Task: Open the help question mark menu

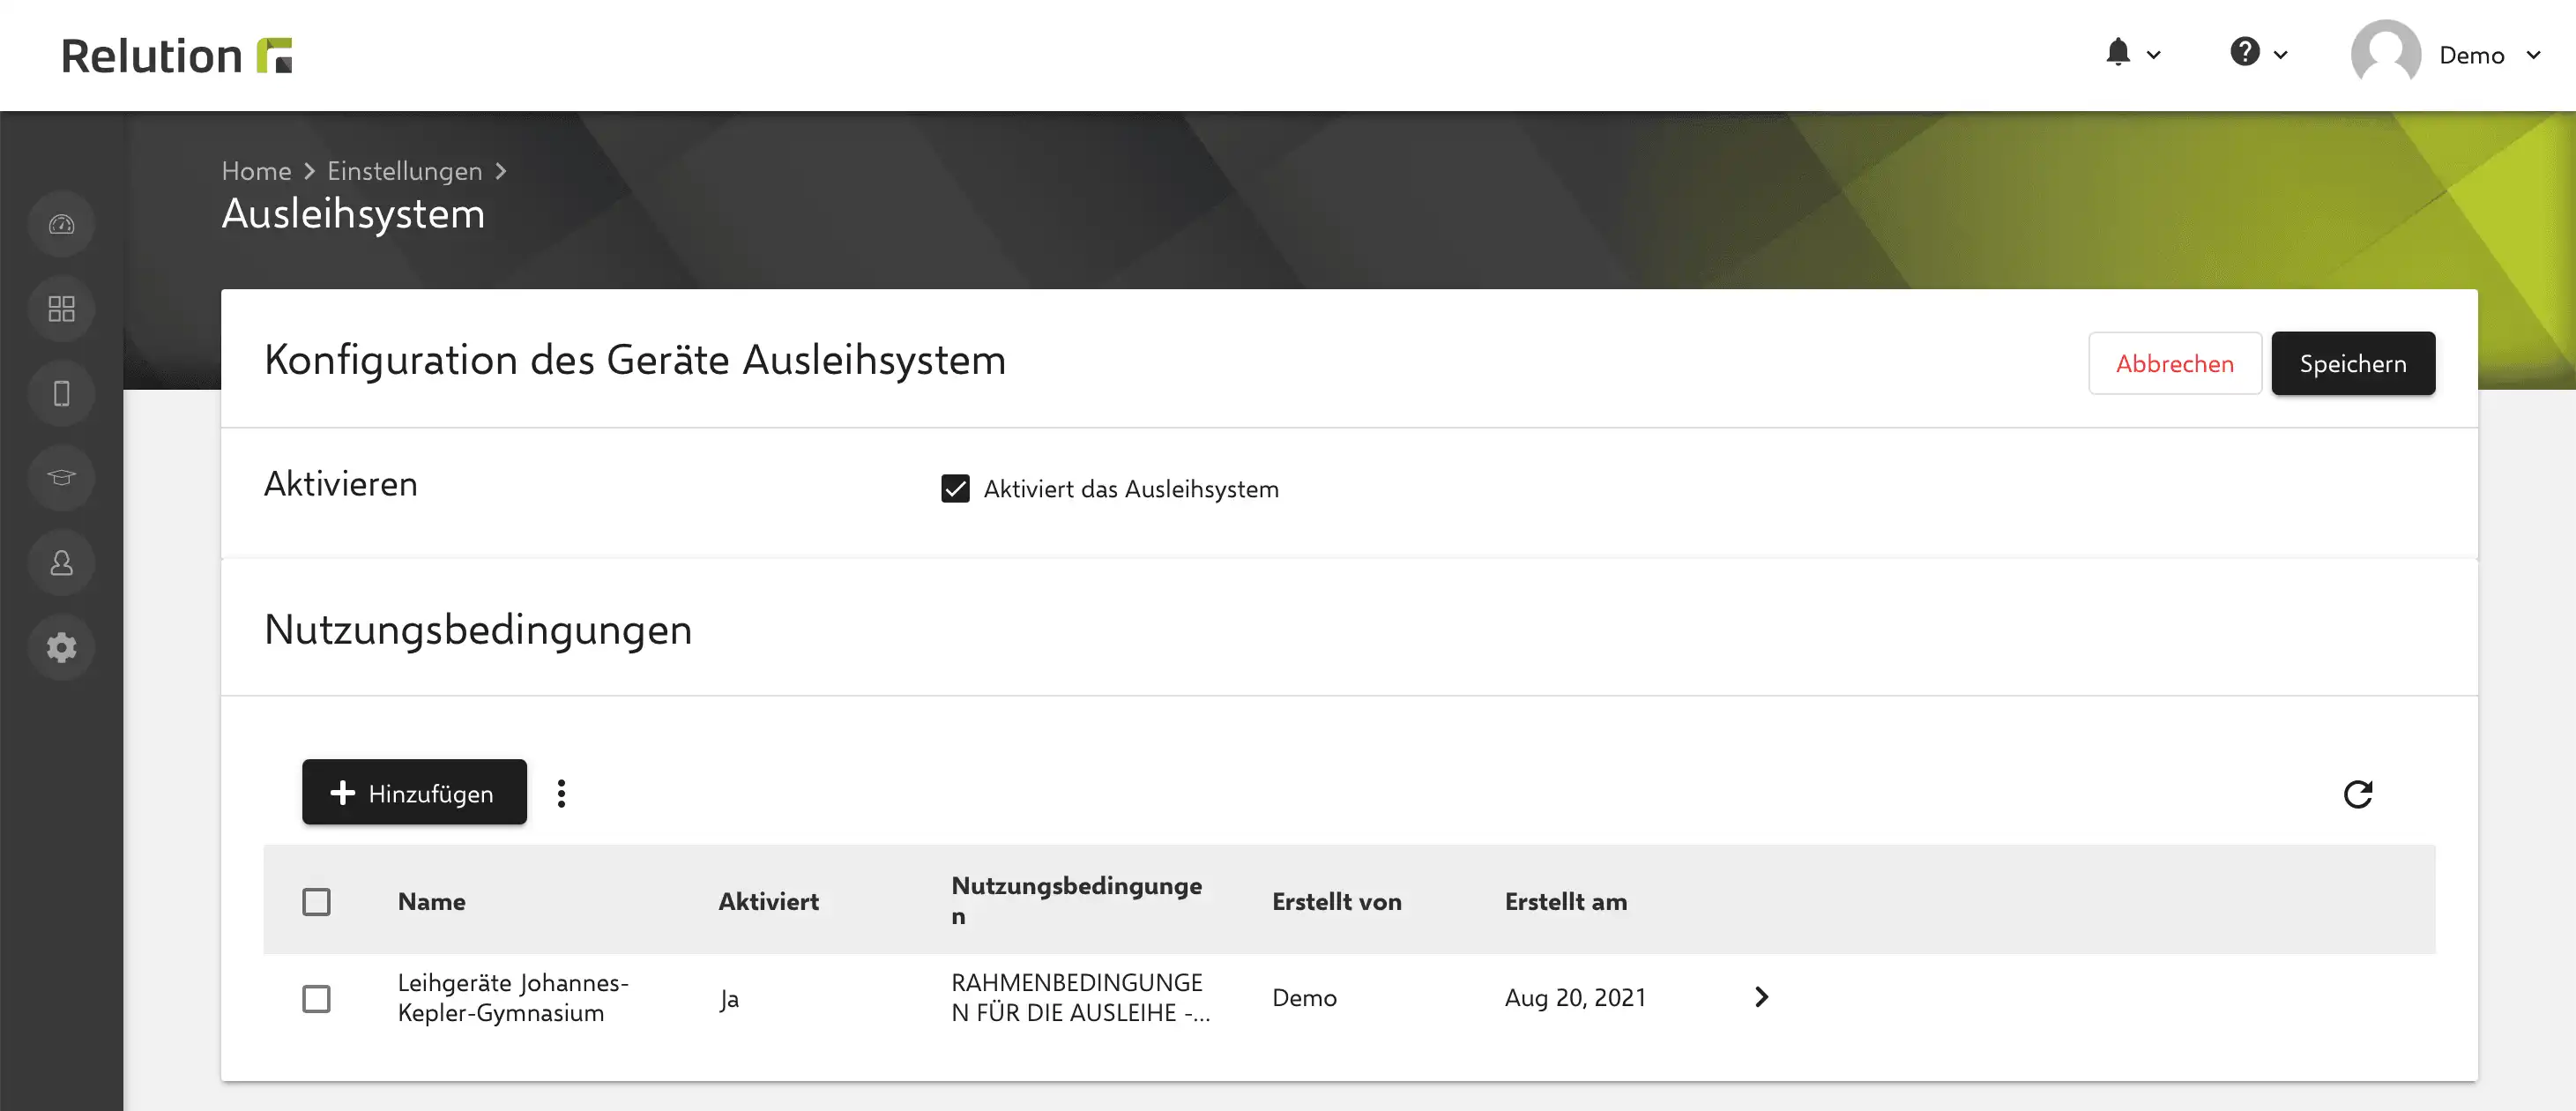Action: 2244,52
